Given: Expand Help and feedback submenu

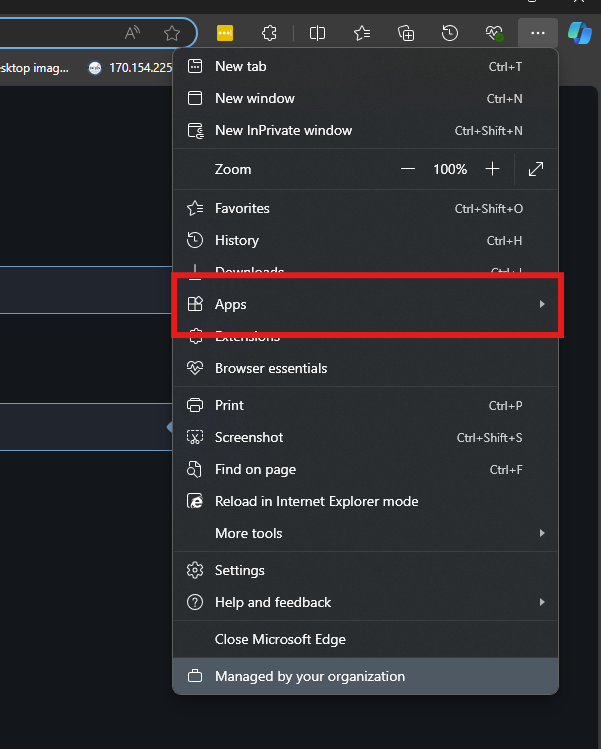Looking at the screenshot, I should click(365, 602).
